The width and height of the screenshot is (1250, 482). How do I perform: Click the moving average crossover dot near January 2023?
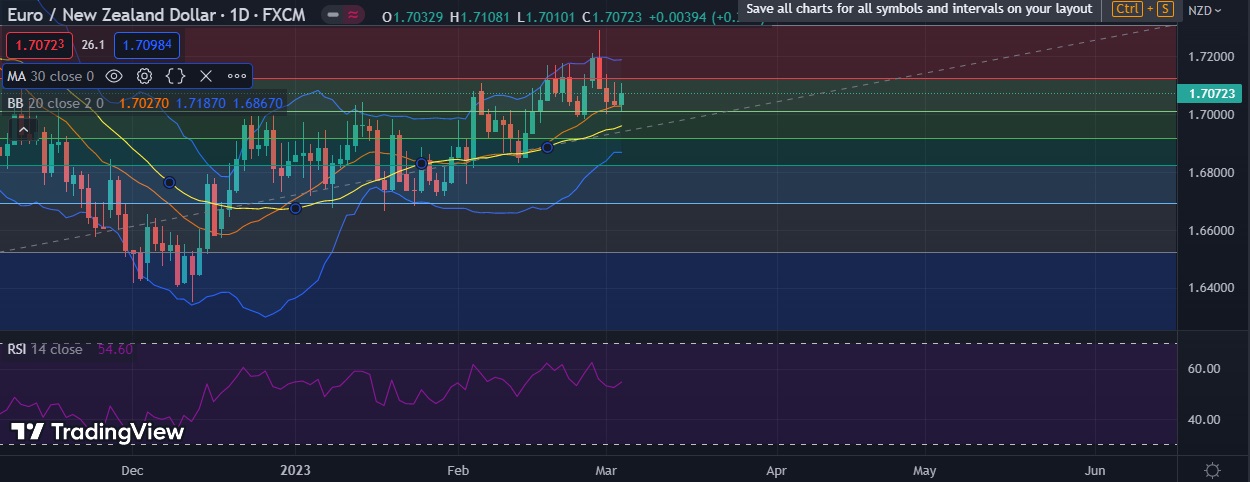point(295,208)
